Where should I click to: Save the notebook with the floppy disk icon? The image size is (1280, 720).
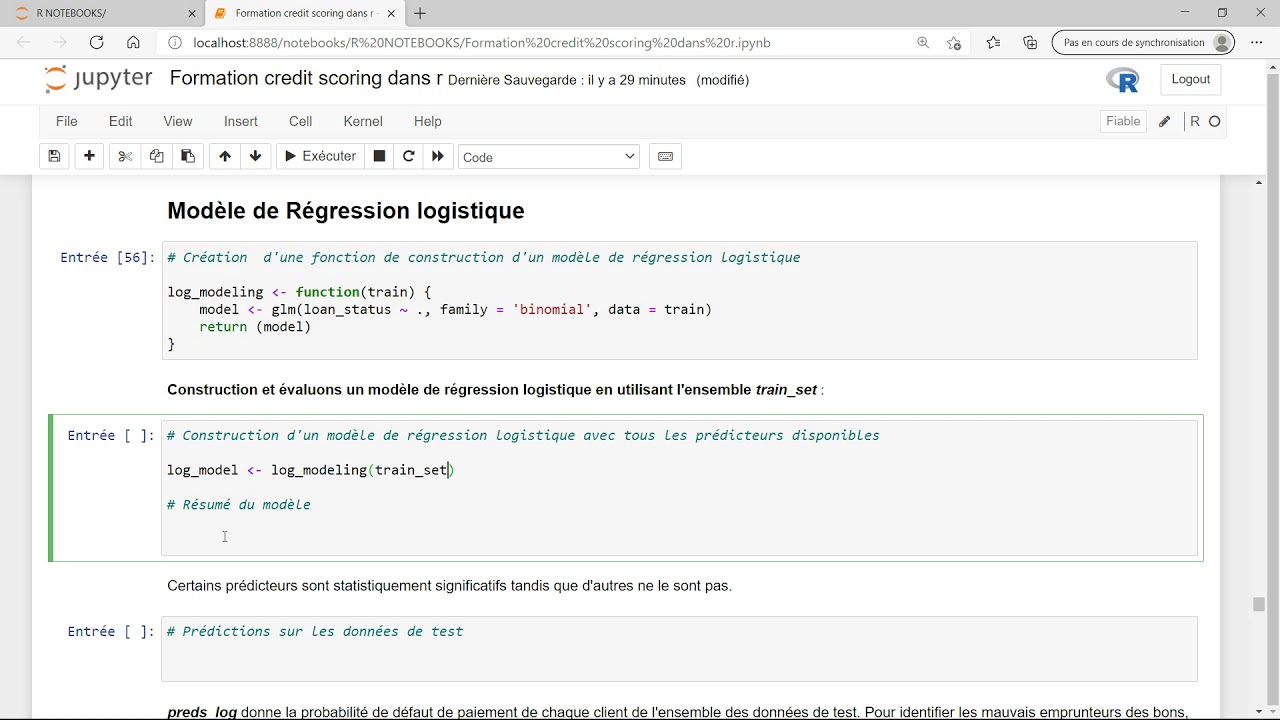click(x=54, y=156)
